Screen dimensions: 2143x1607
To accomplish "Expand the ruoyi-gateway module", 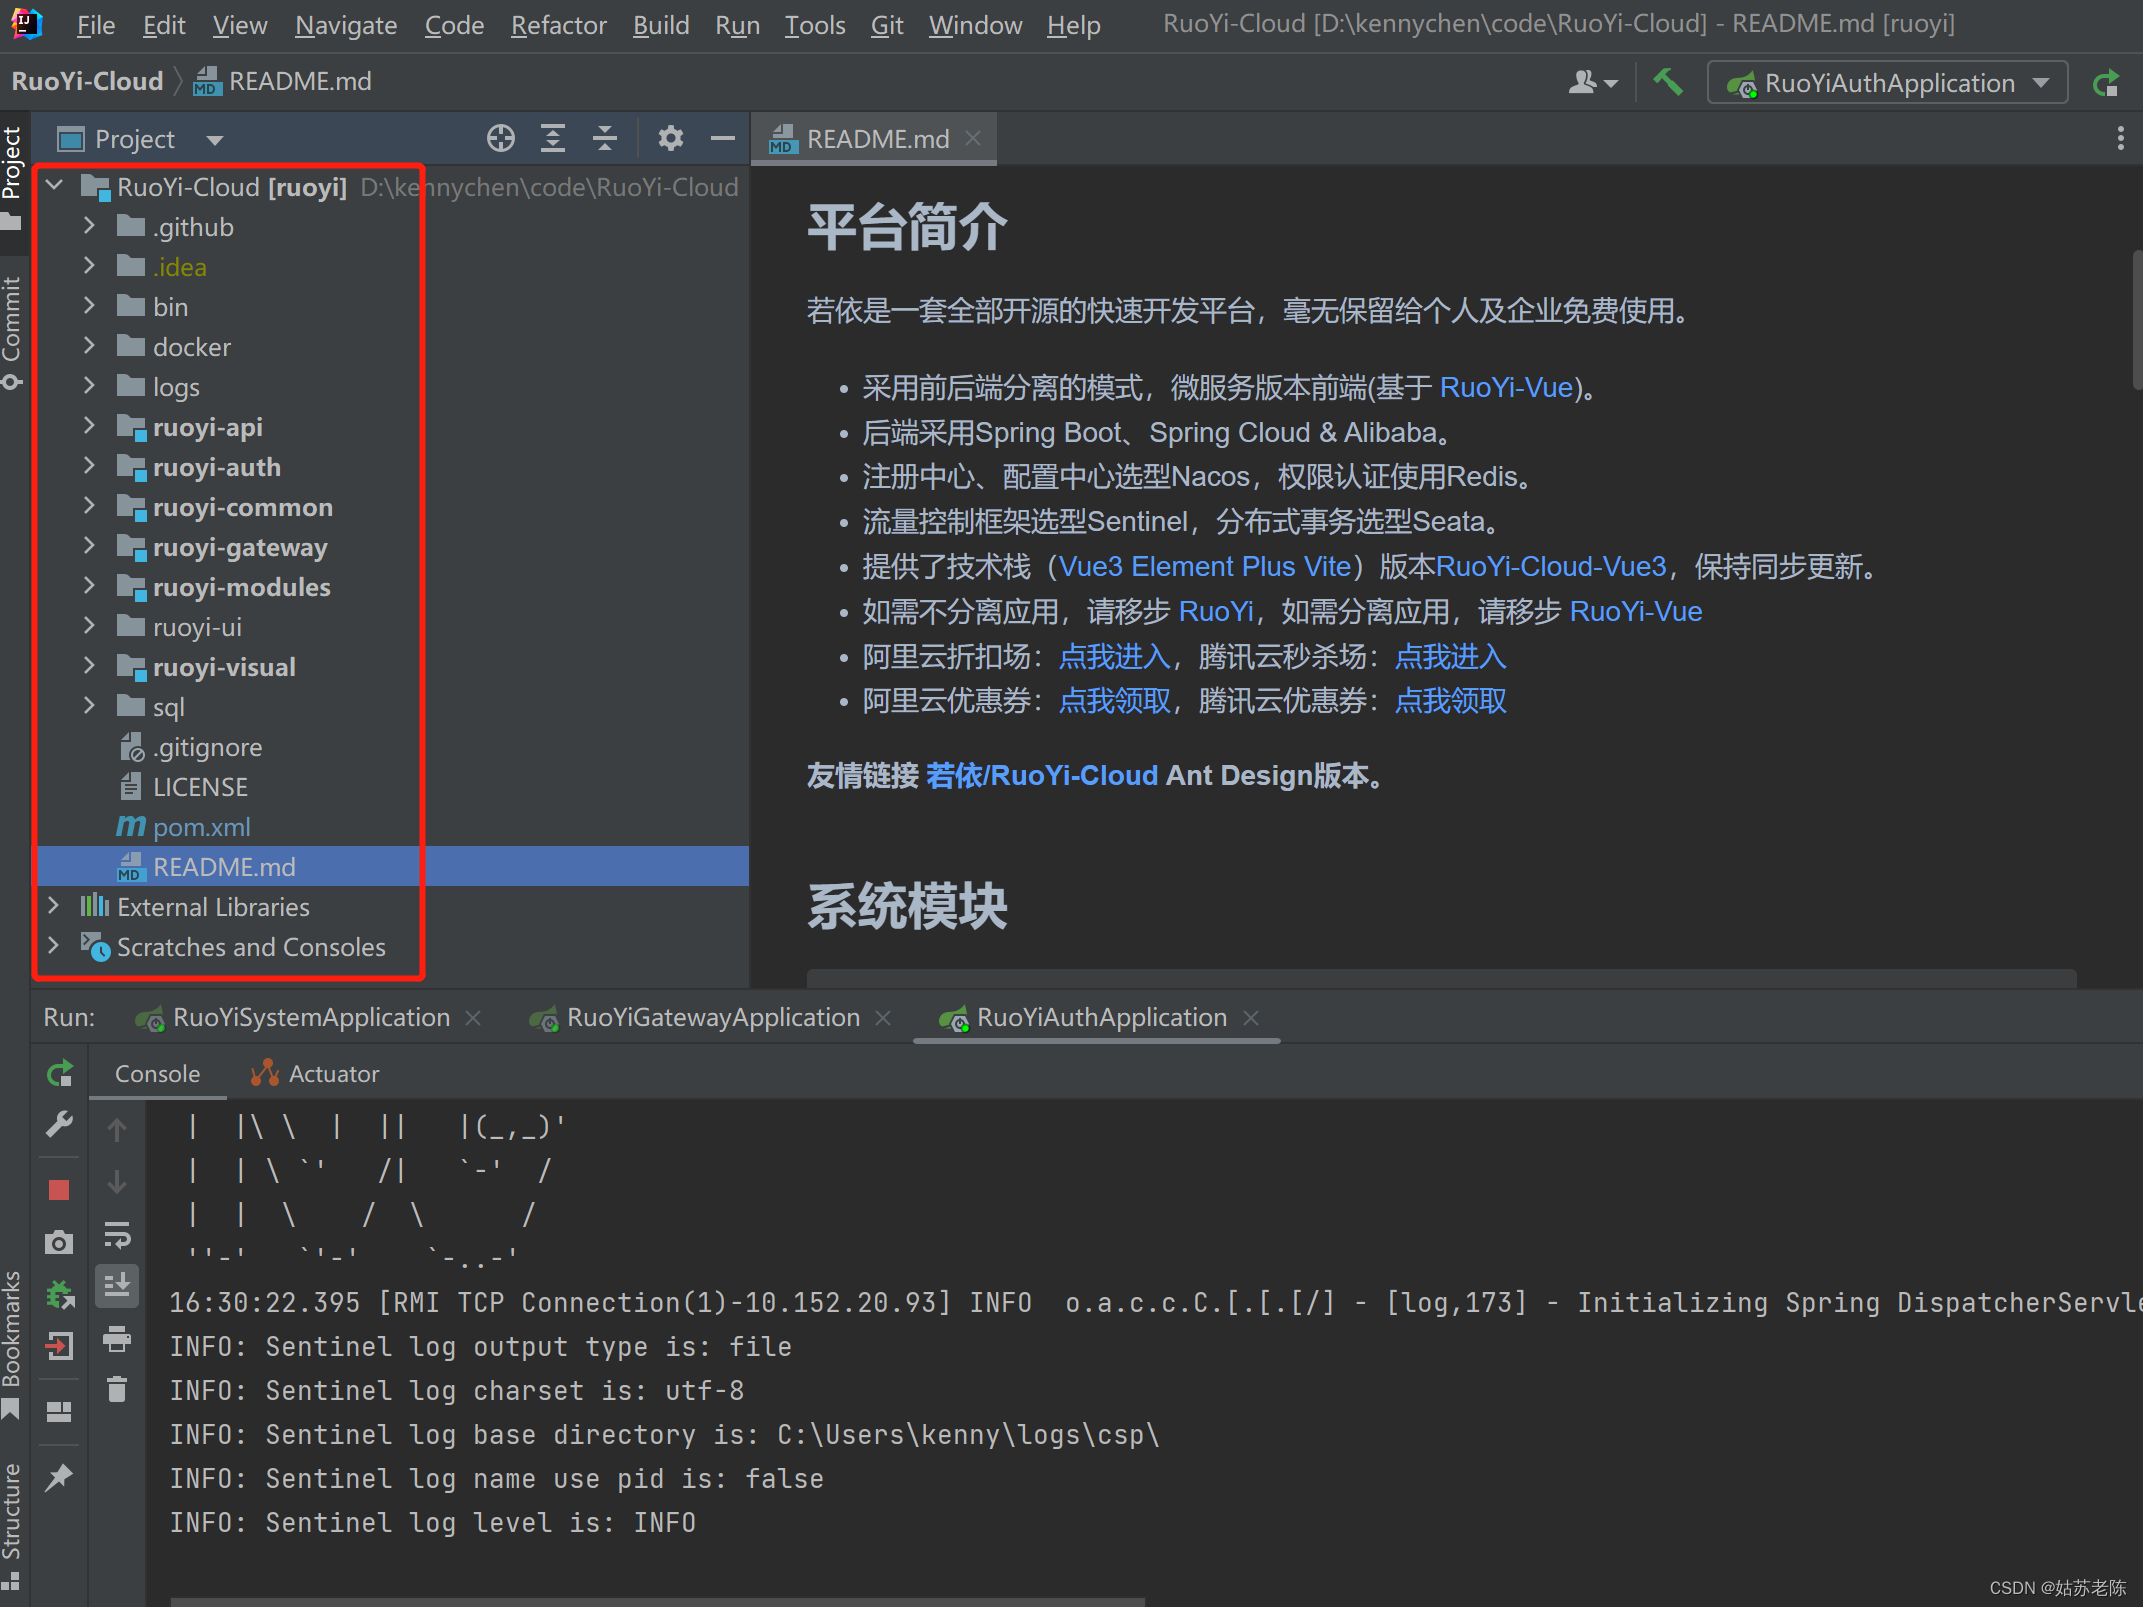I will pyautogui.click(x=89, y=546).
